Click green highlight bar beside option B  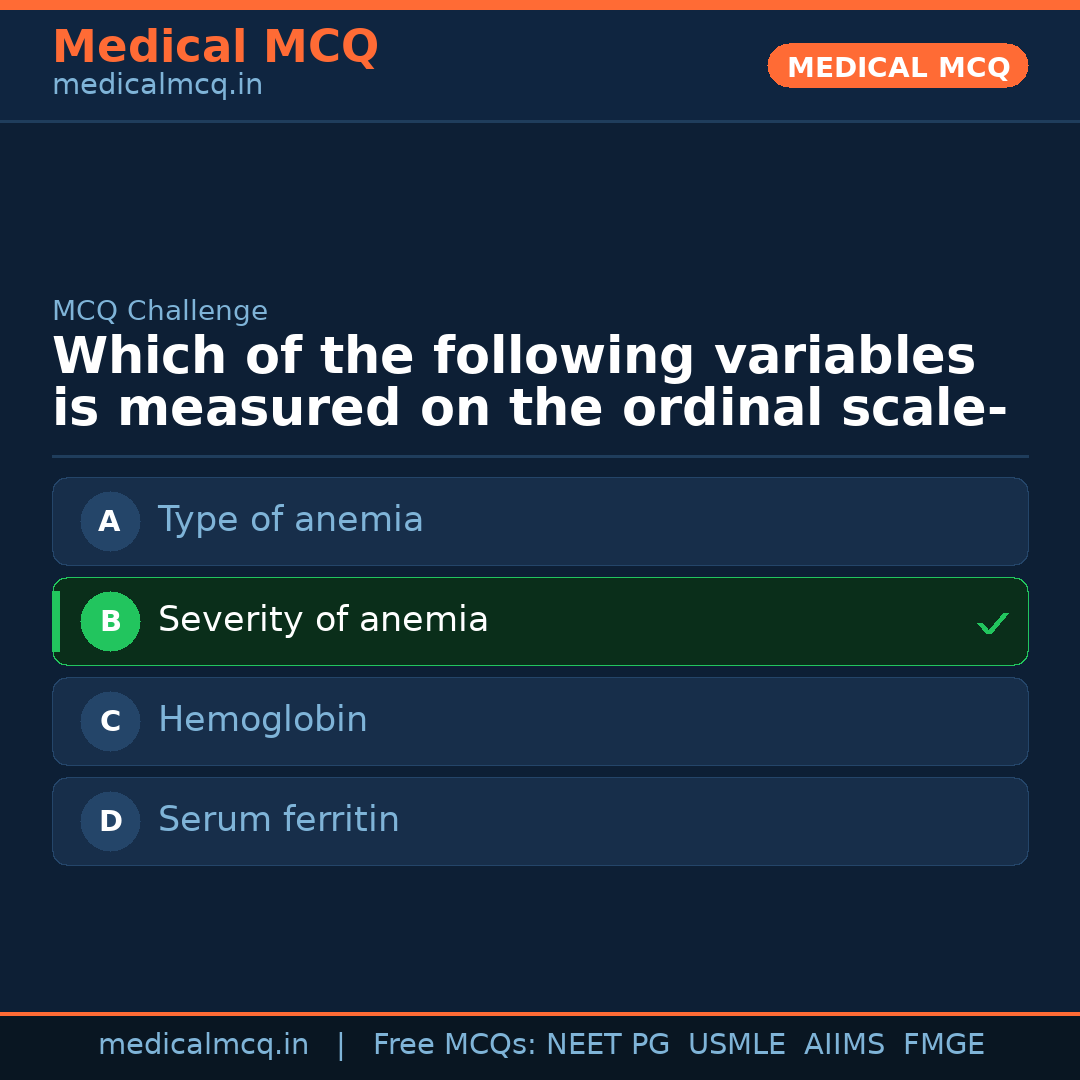coord(56,621)
